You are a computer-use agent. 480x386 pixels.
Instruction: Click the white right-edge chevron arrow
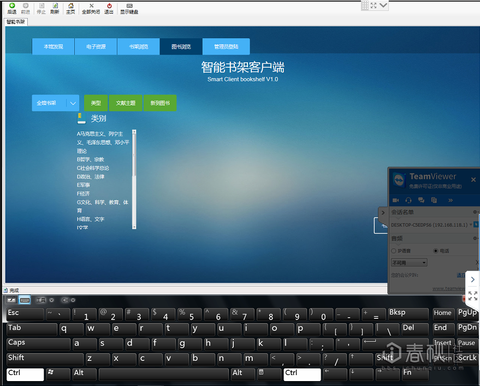click(473, 280)
